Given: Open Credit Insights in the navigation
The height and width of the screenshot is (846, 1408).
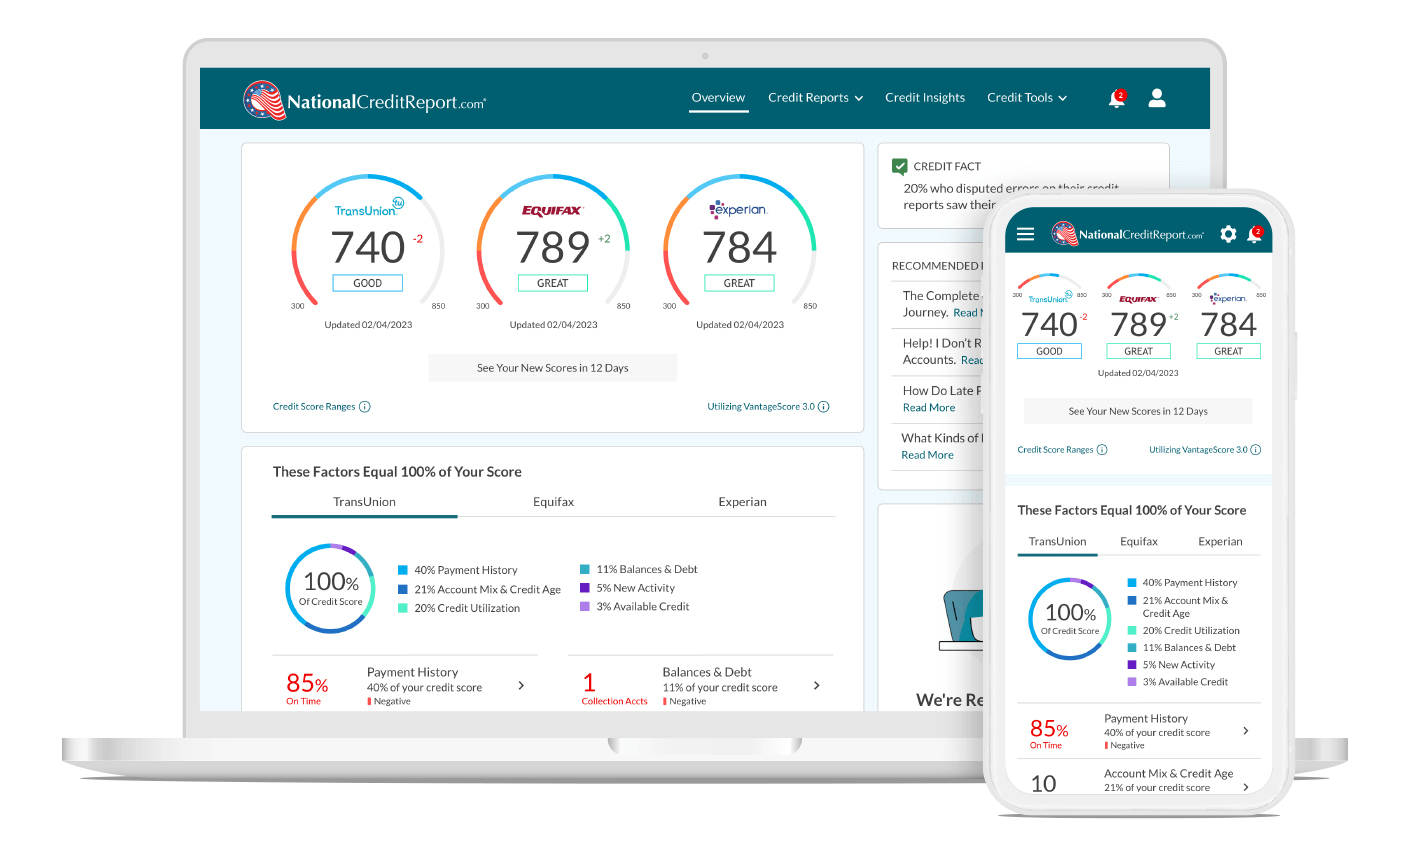Looking at the screenshot, I should [925, 98].
